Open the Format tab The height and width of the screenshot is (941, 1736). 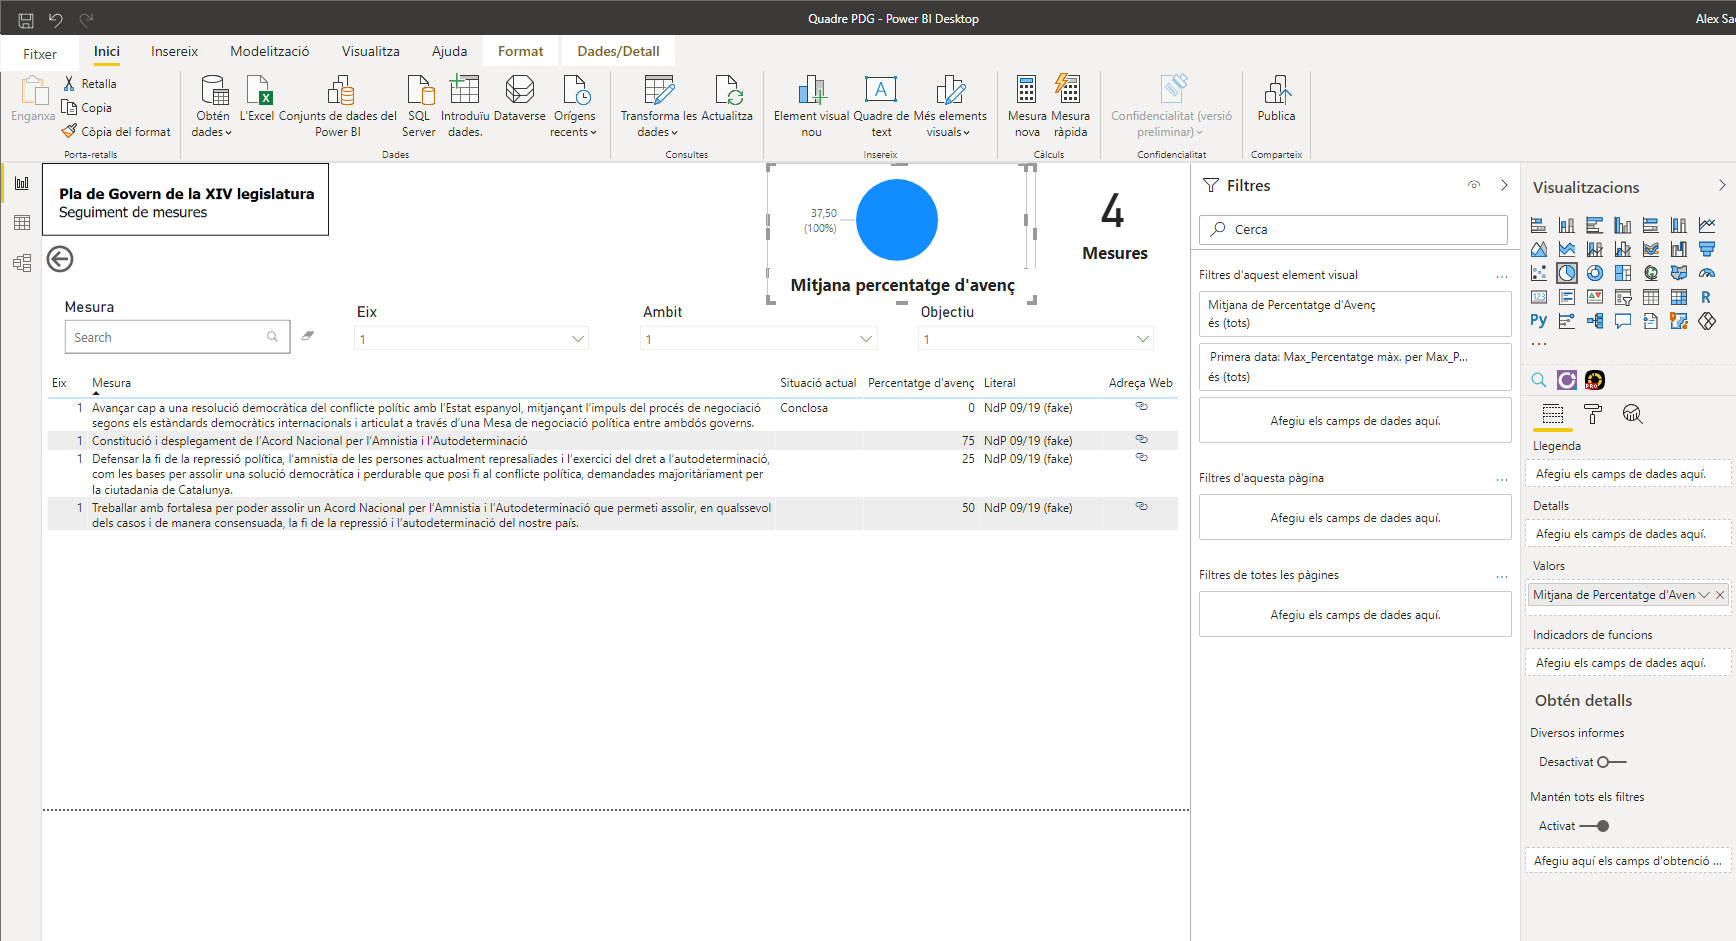pos(521,51)
